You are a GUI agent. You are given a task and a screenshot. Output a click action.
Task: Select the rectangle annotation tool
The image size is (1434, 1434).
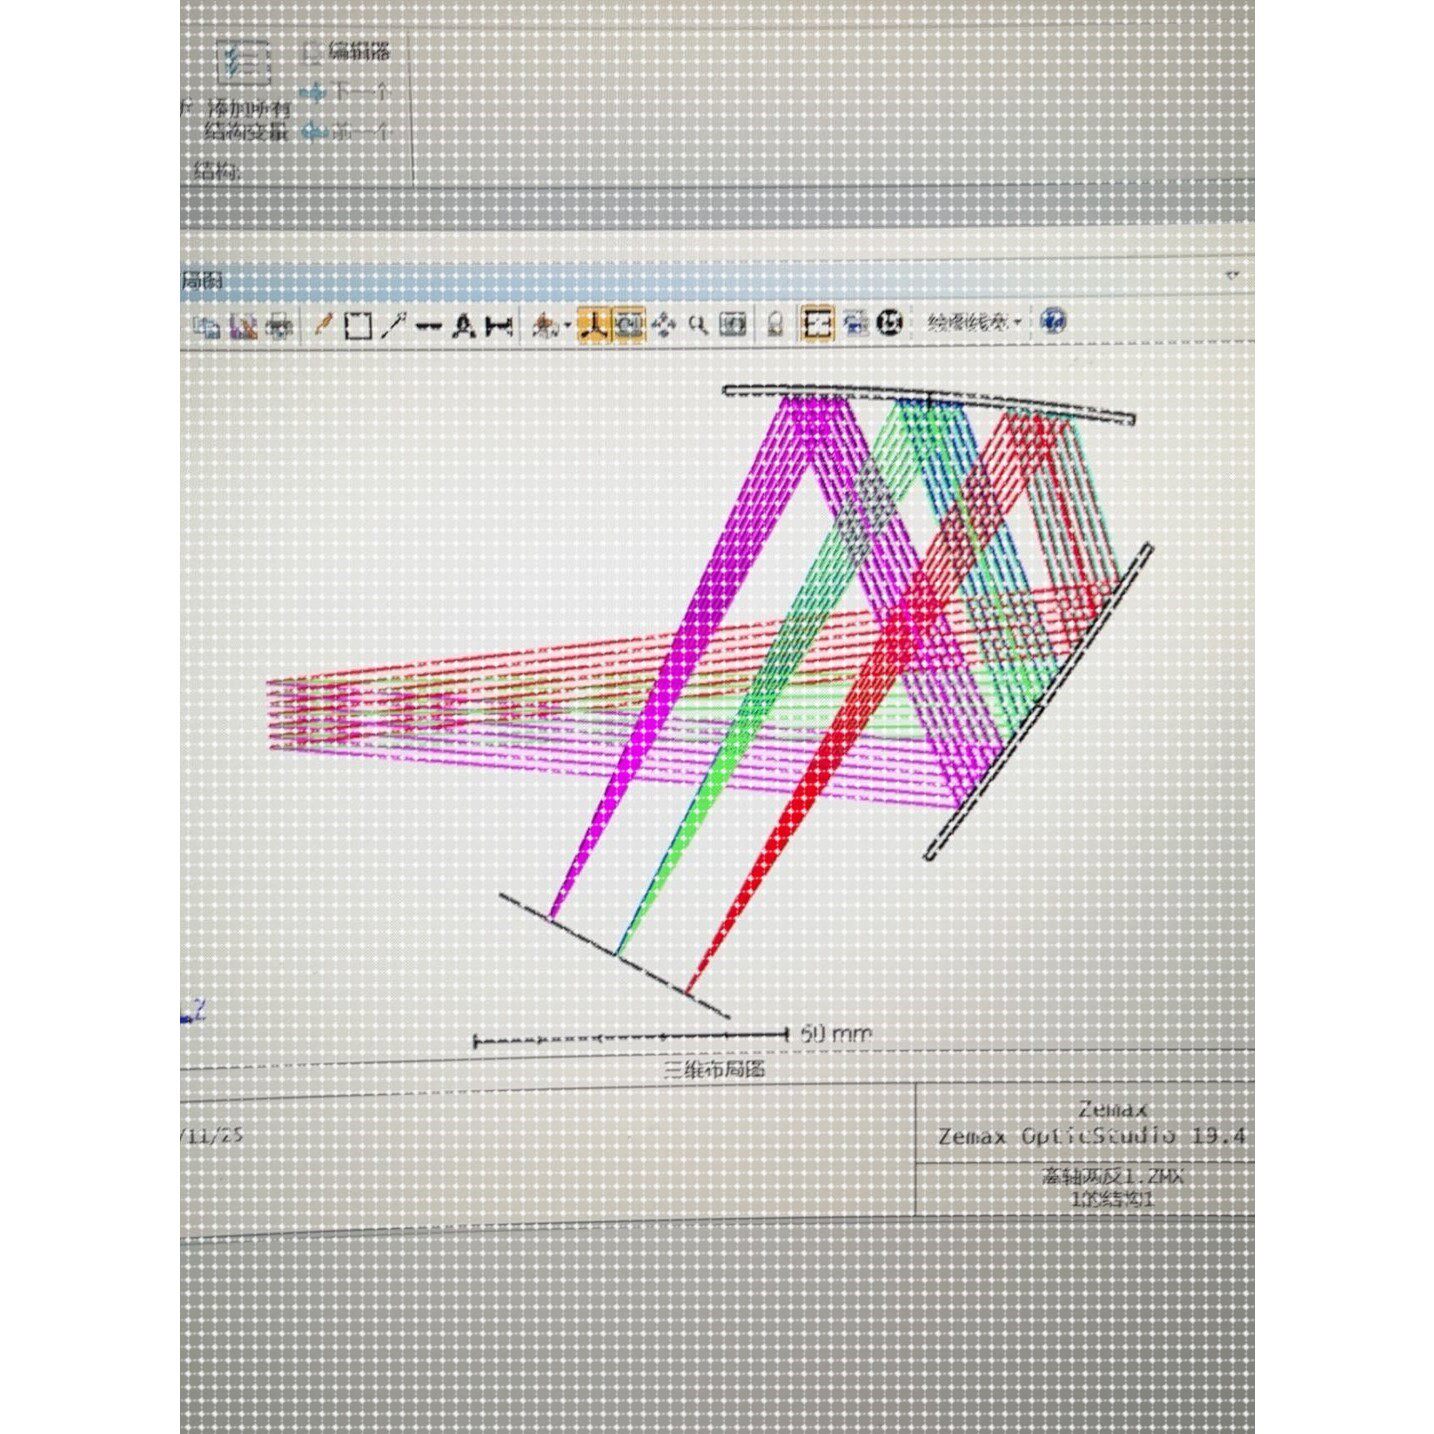tap(357, 325)
